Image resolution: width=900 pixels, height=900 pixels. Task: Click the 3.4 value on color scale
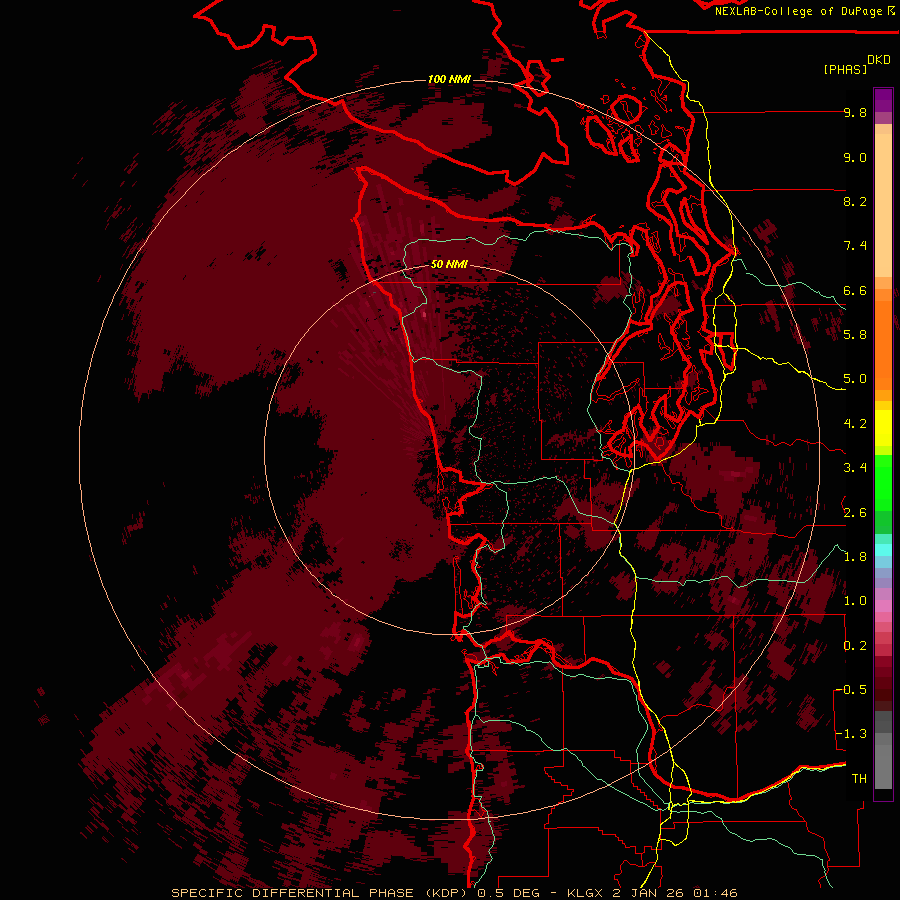pos(855,468)
